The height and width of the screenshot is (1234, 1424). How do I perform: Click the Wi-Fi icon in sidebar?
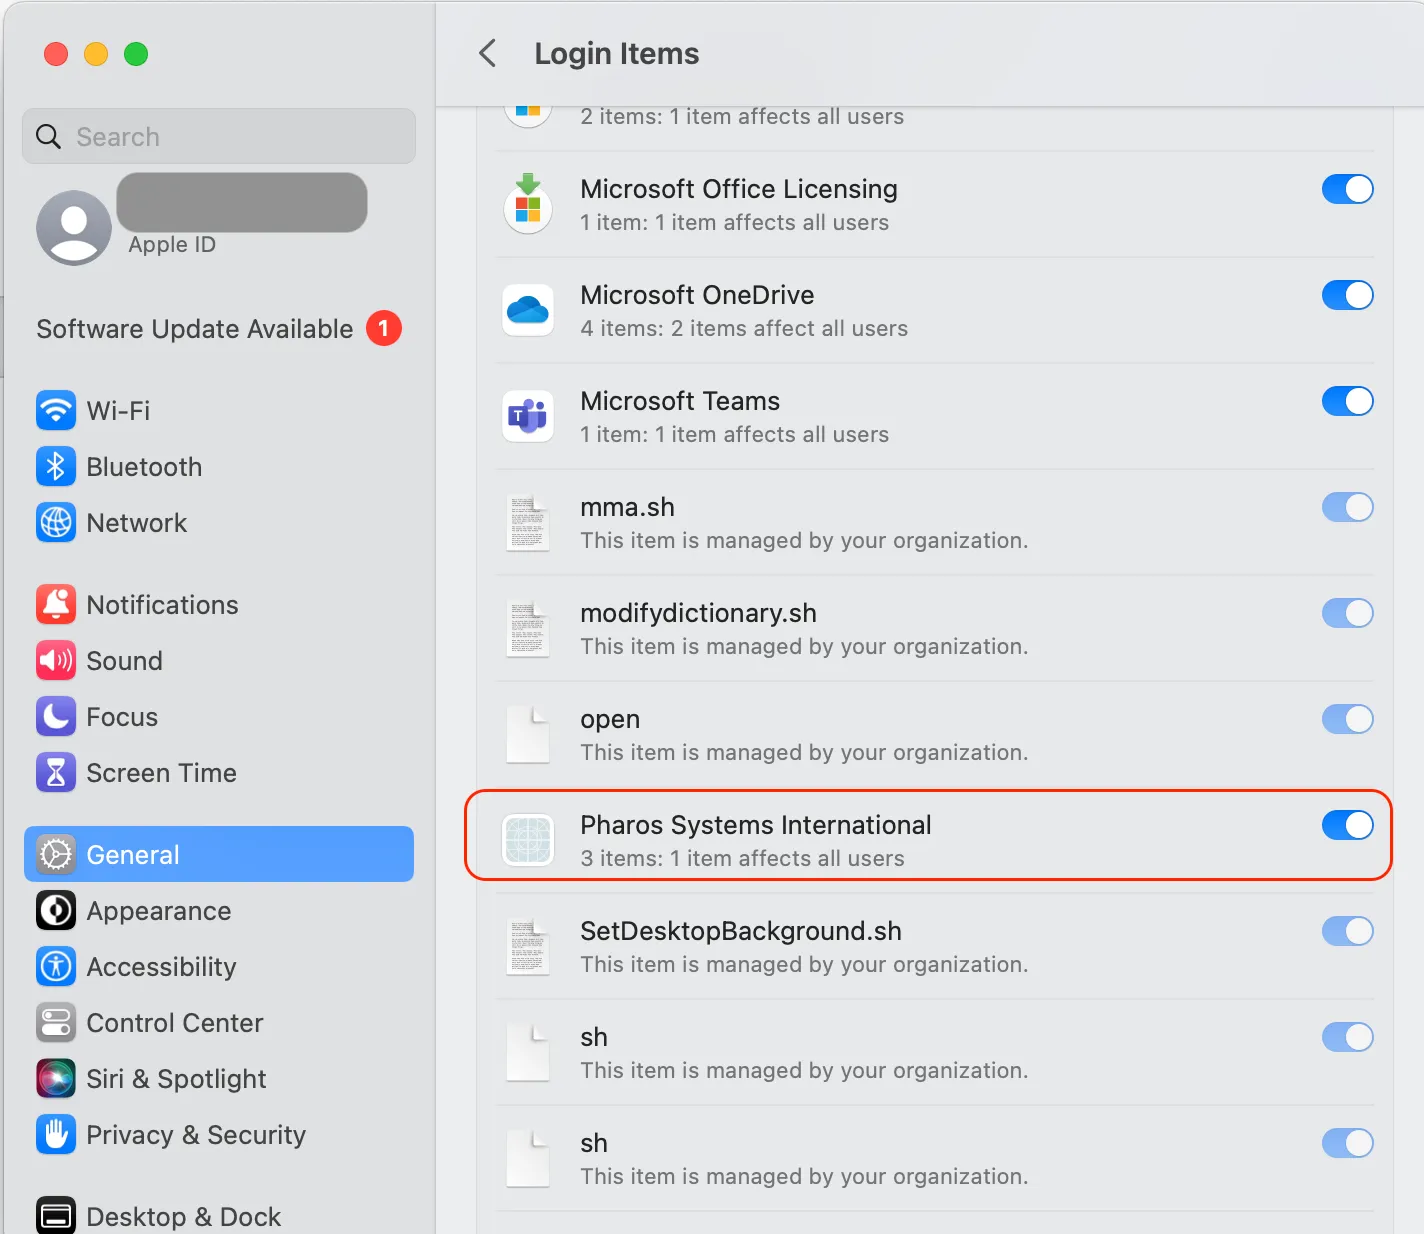pos(56,410)
